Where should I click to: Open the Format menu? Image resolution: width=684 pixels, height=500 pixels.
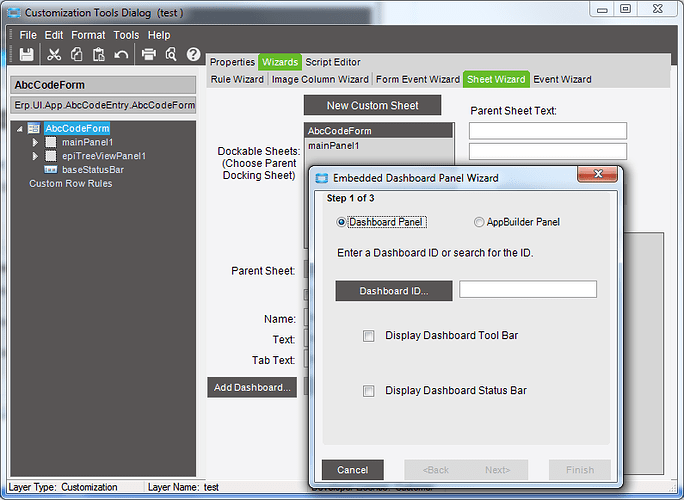[88, 35]
